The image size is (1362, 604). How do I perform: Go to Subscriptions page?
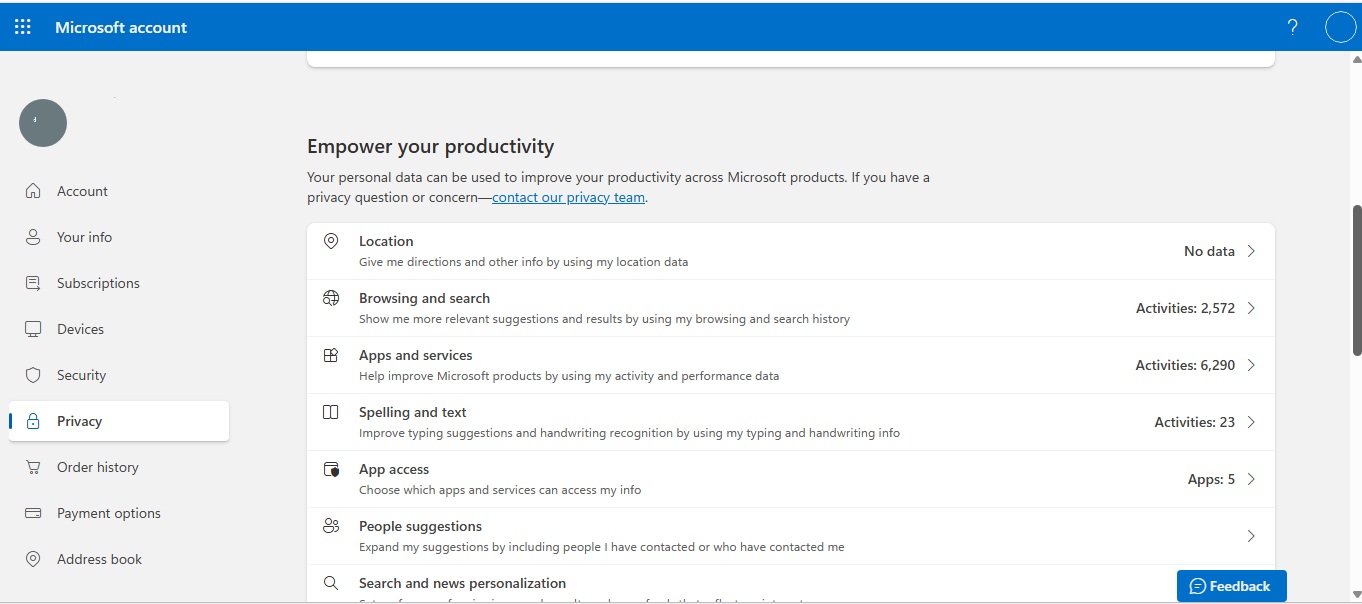point(119,283)
